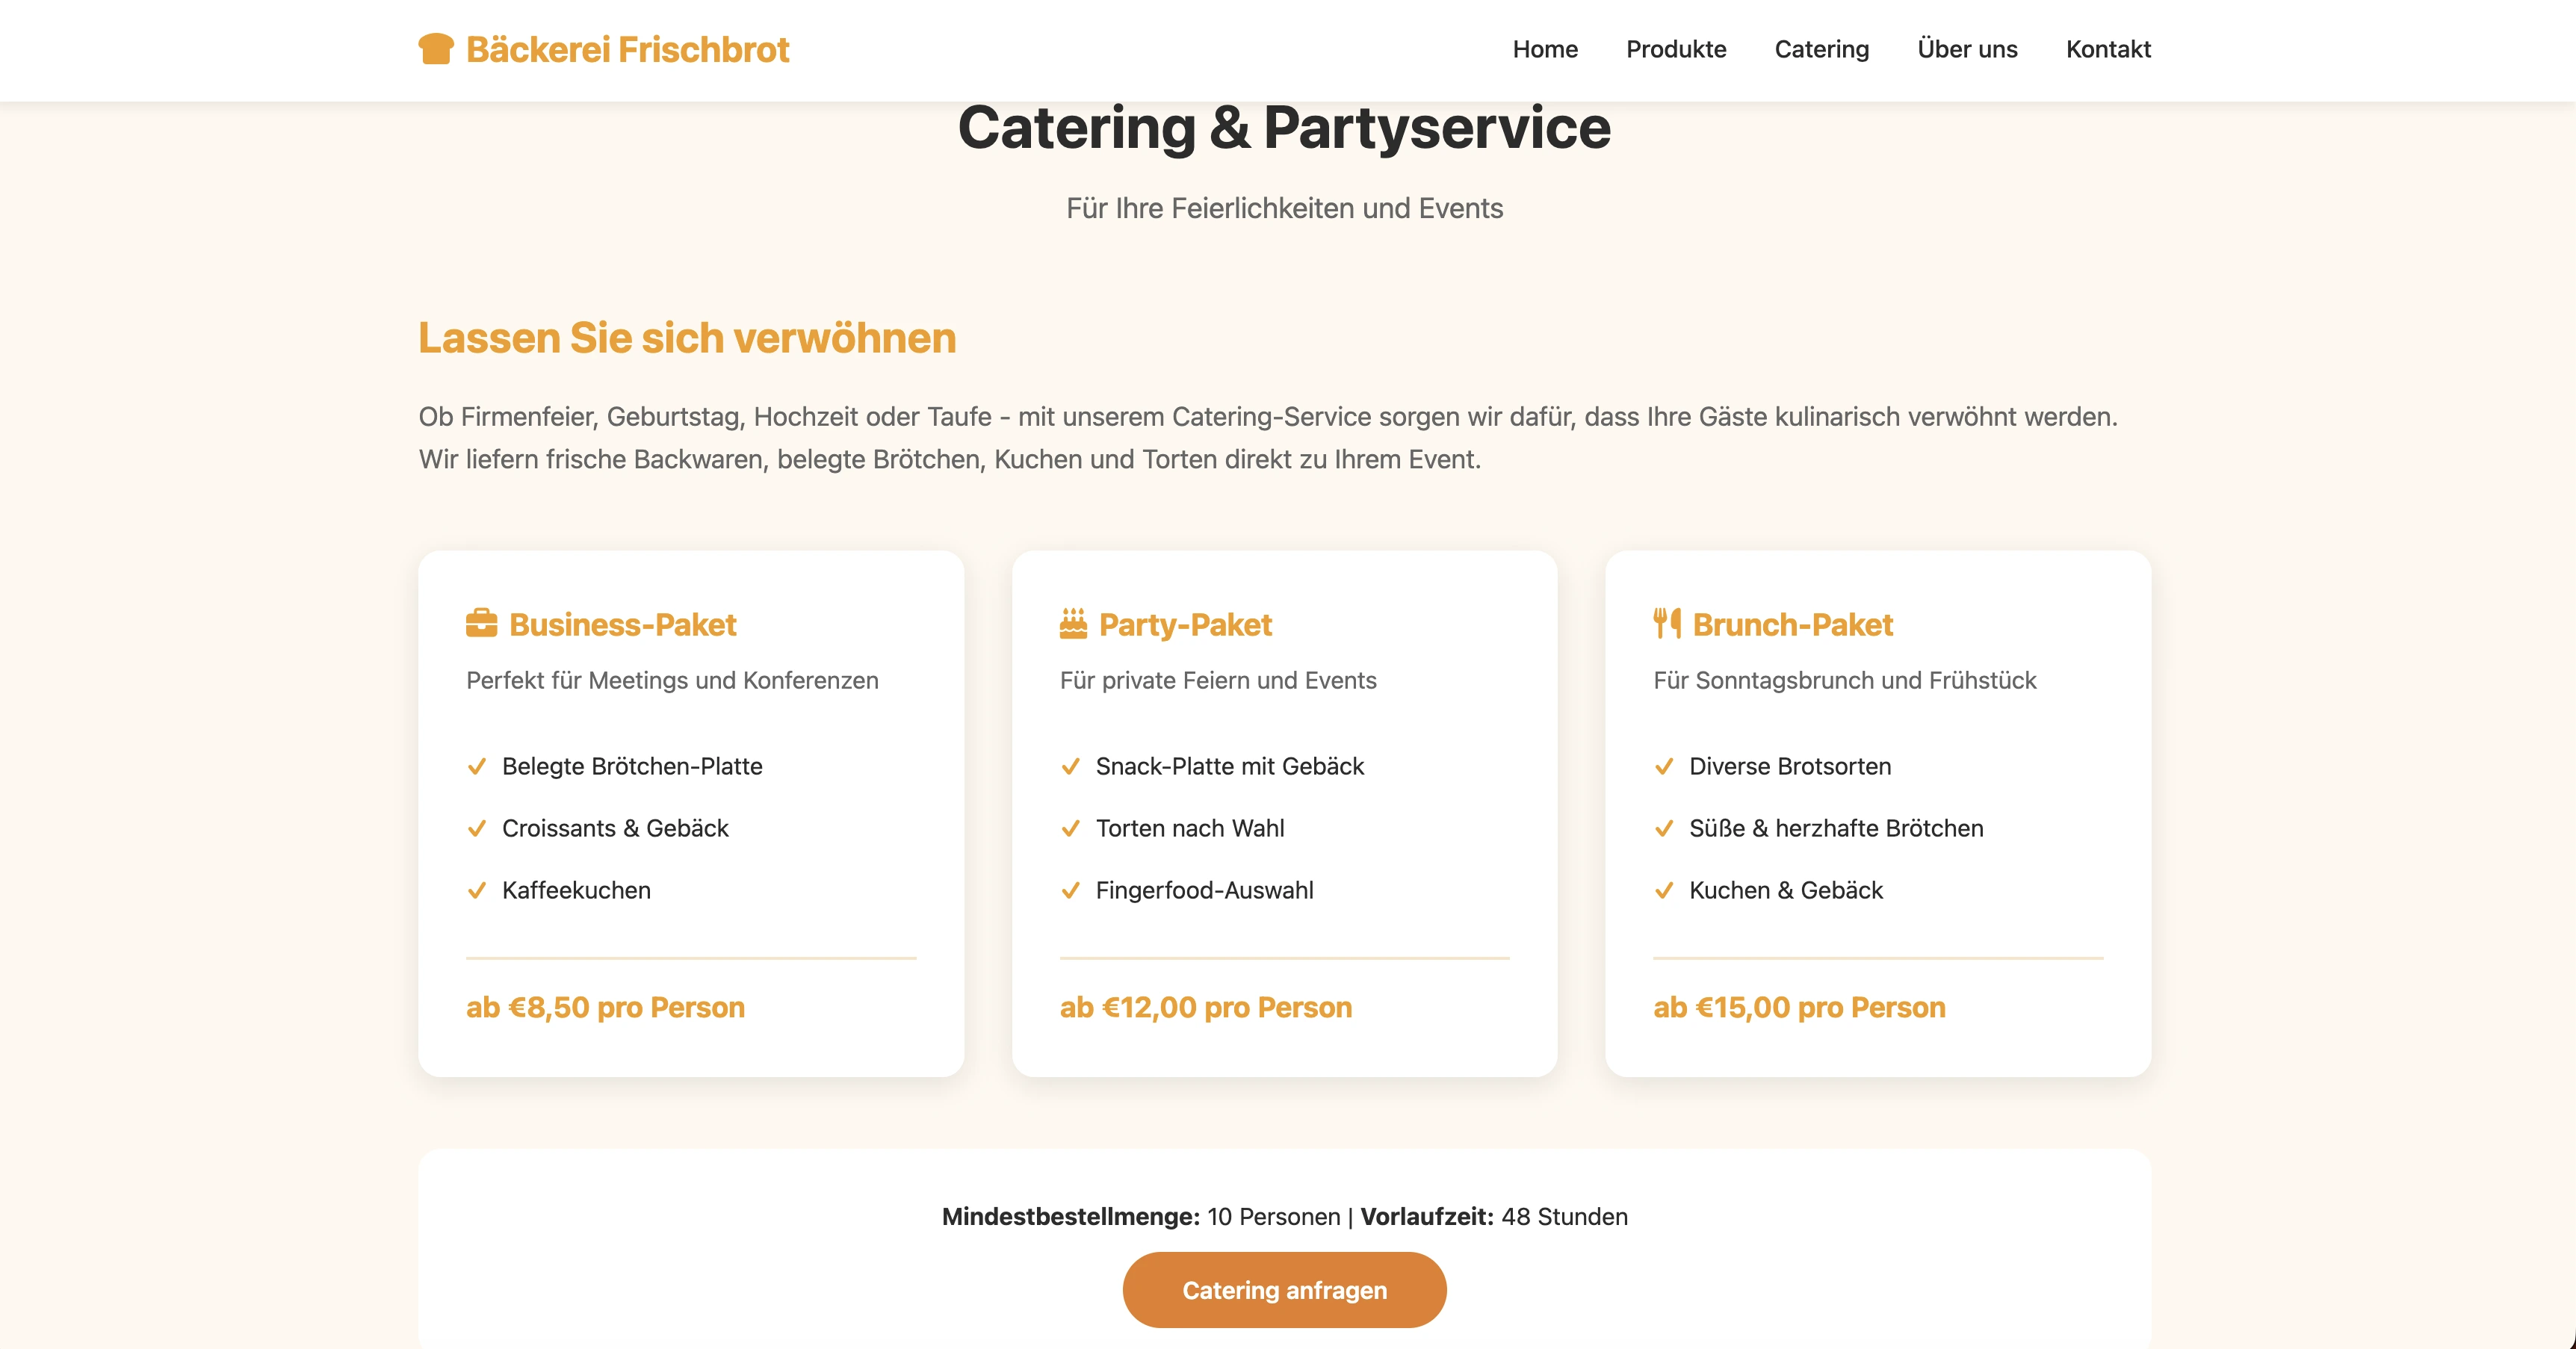2576x1349 pixels.
Task: Open the Kontakt page
Action: [x=2108, y=49]
